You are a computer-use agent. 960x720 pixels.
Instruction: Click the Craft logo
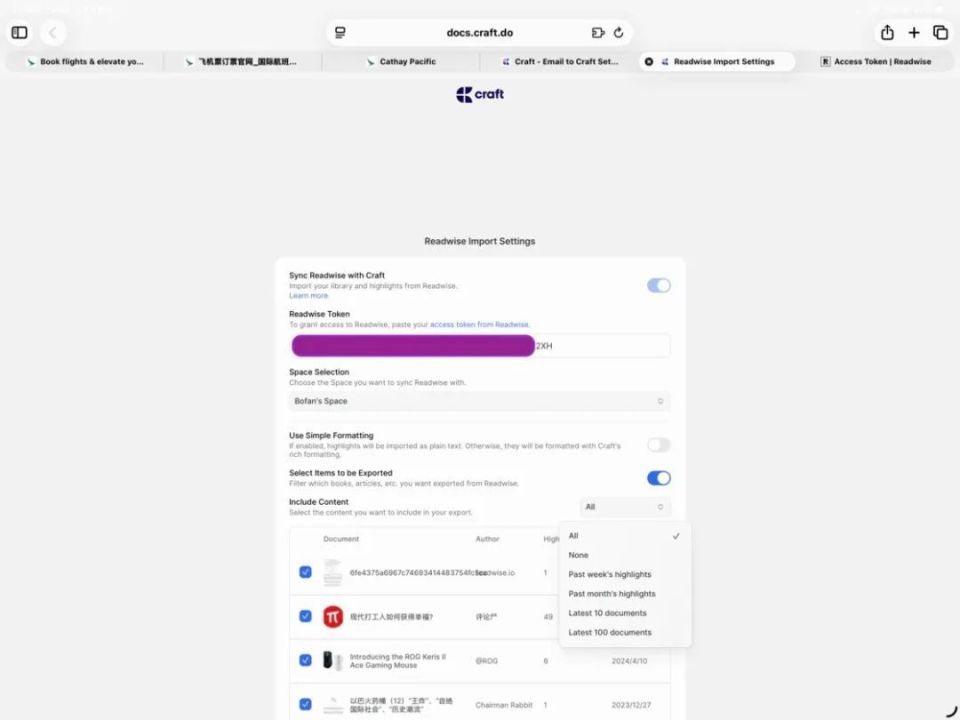480,94
